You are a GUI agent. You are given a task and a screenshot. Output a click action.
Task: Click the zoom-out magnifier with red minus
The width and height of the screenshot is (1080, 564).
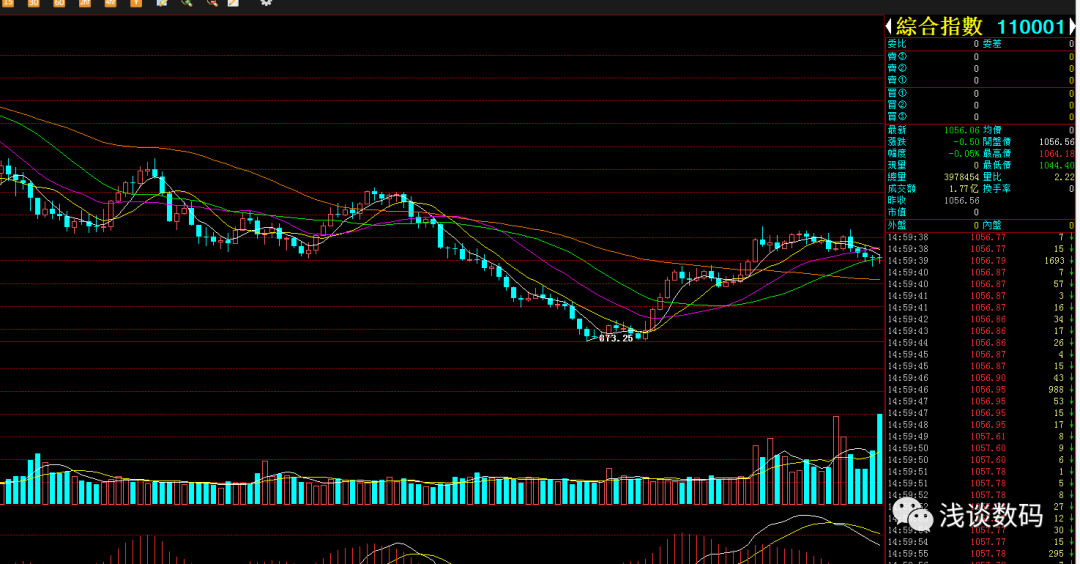pyautogui.click(x=212, y=3)
